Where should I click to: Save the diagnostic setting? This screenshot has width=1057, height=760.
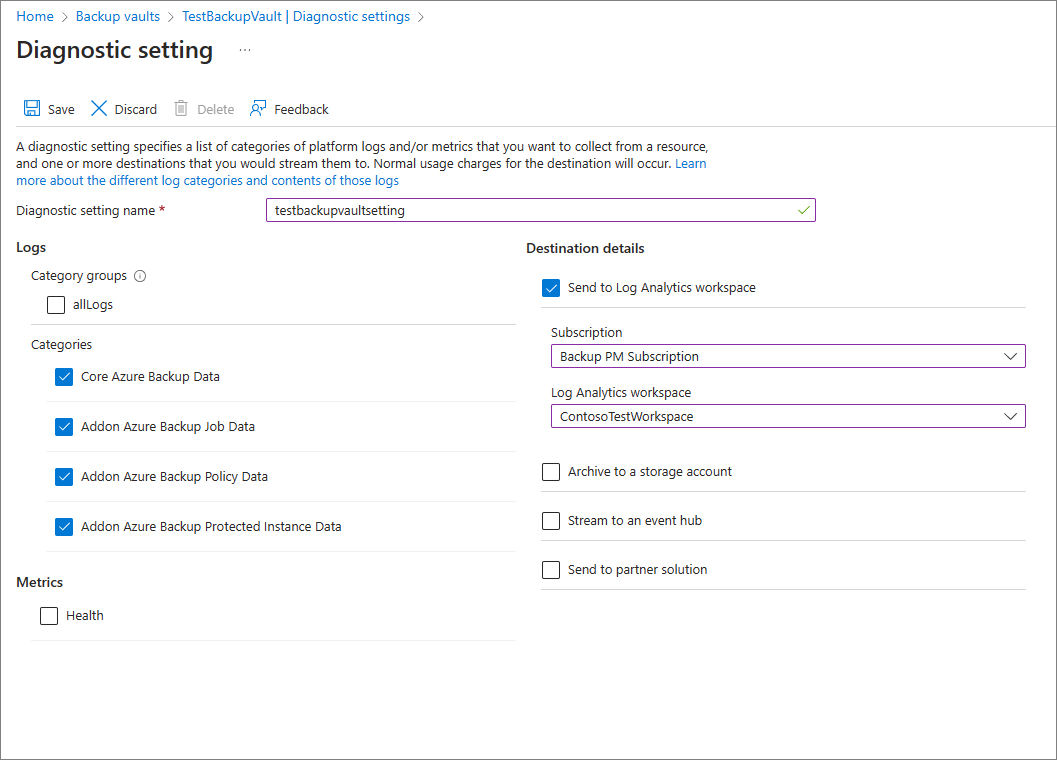48,108
